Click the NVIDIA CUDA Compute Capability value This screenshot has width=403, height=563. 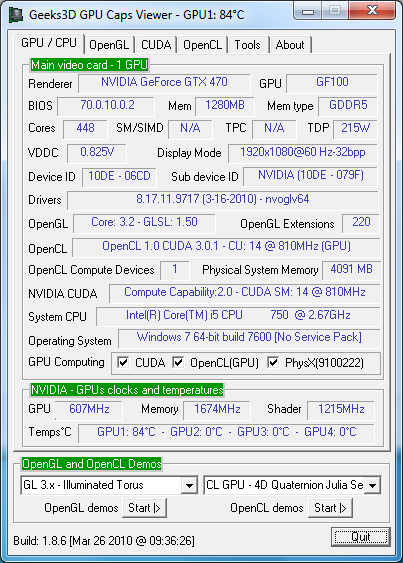[245, 293]
